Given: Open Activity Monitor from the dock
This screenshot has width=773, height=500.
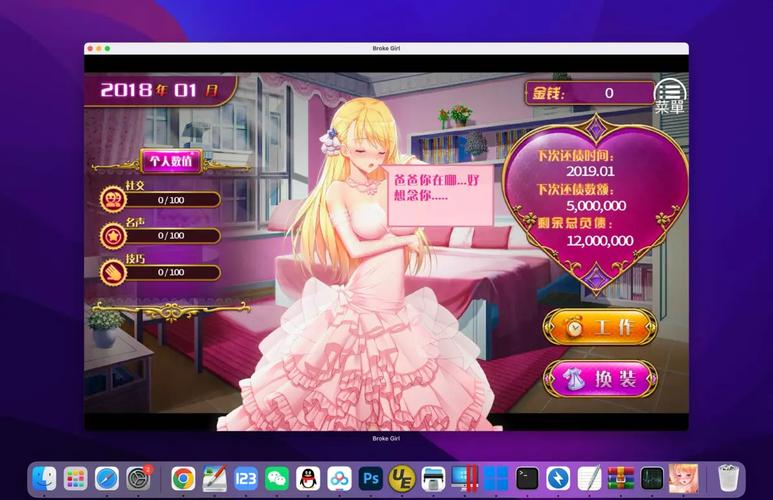Looking at the screenshot, I should coord(652,479).
